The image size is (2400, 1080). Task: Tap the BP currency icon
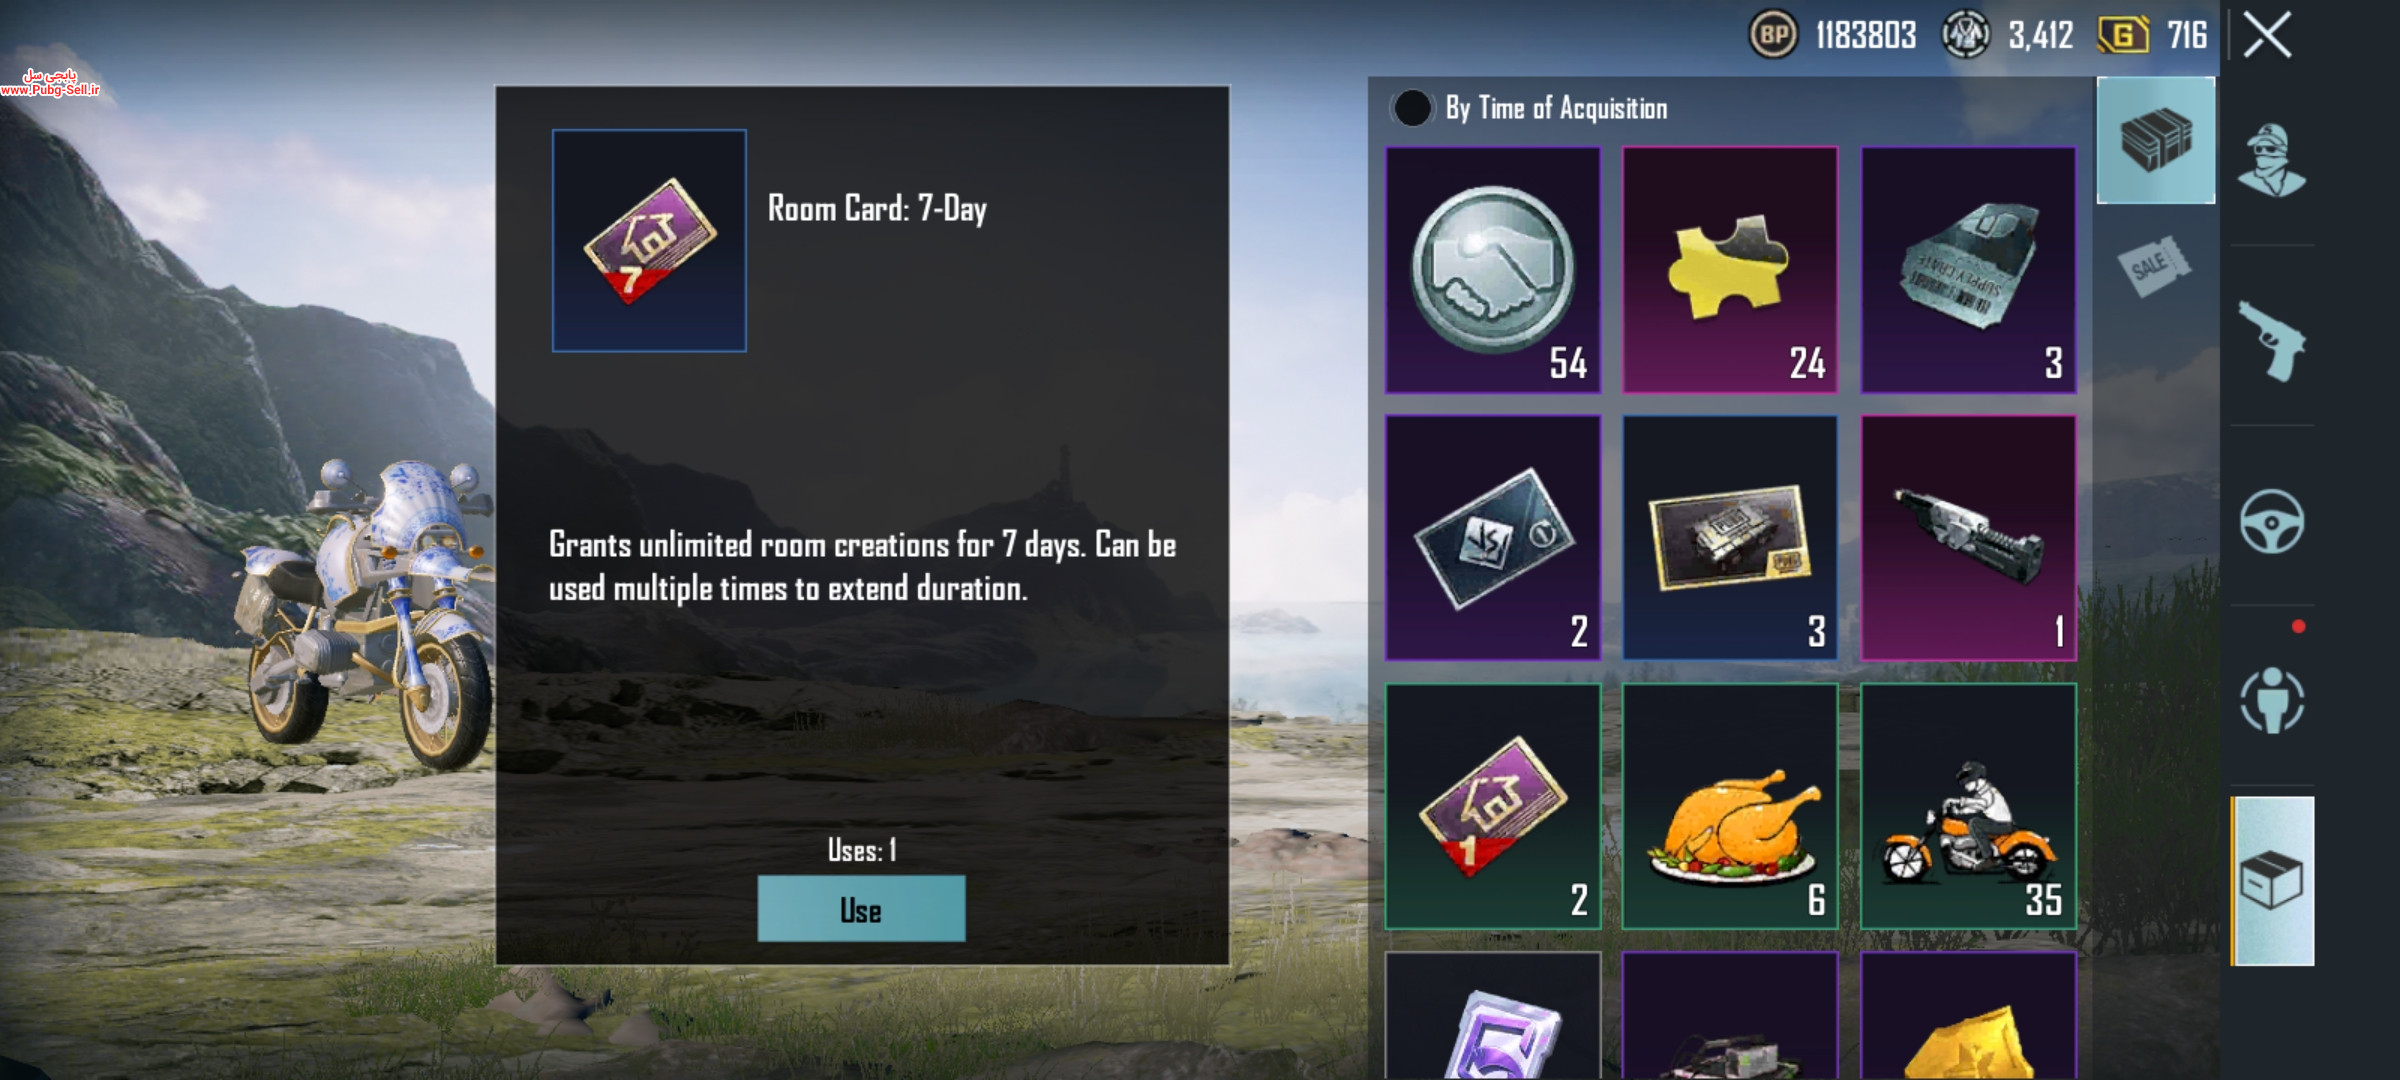click(1773, 35)
